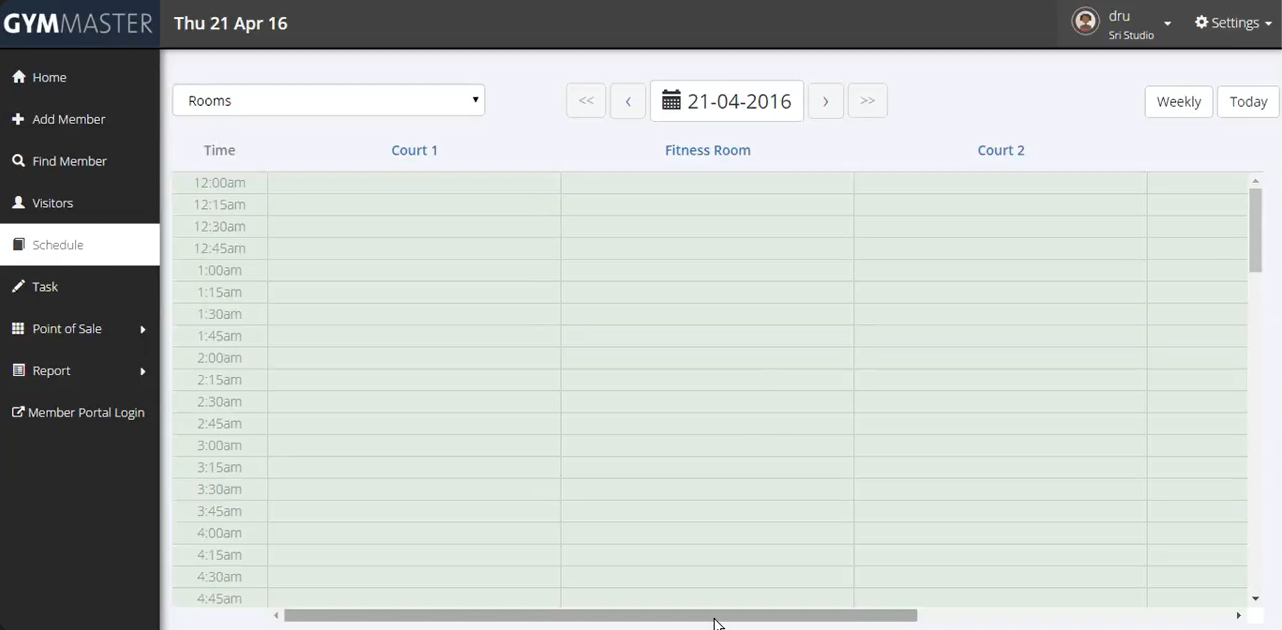Go to the next day arrow
The height and width of the screenshot is (630, 1282).
click(x=825, y=101)
